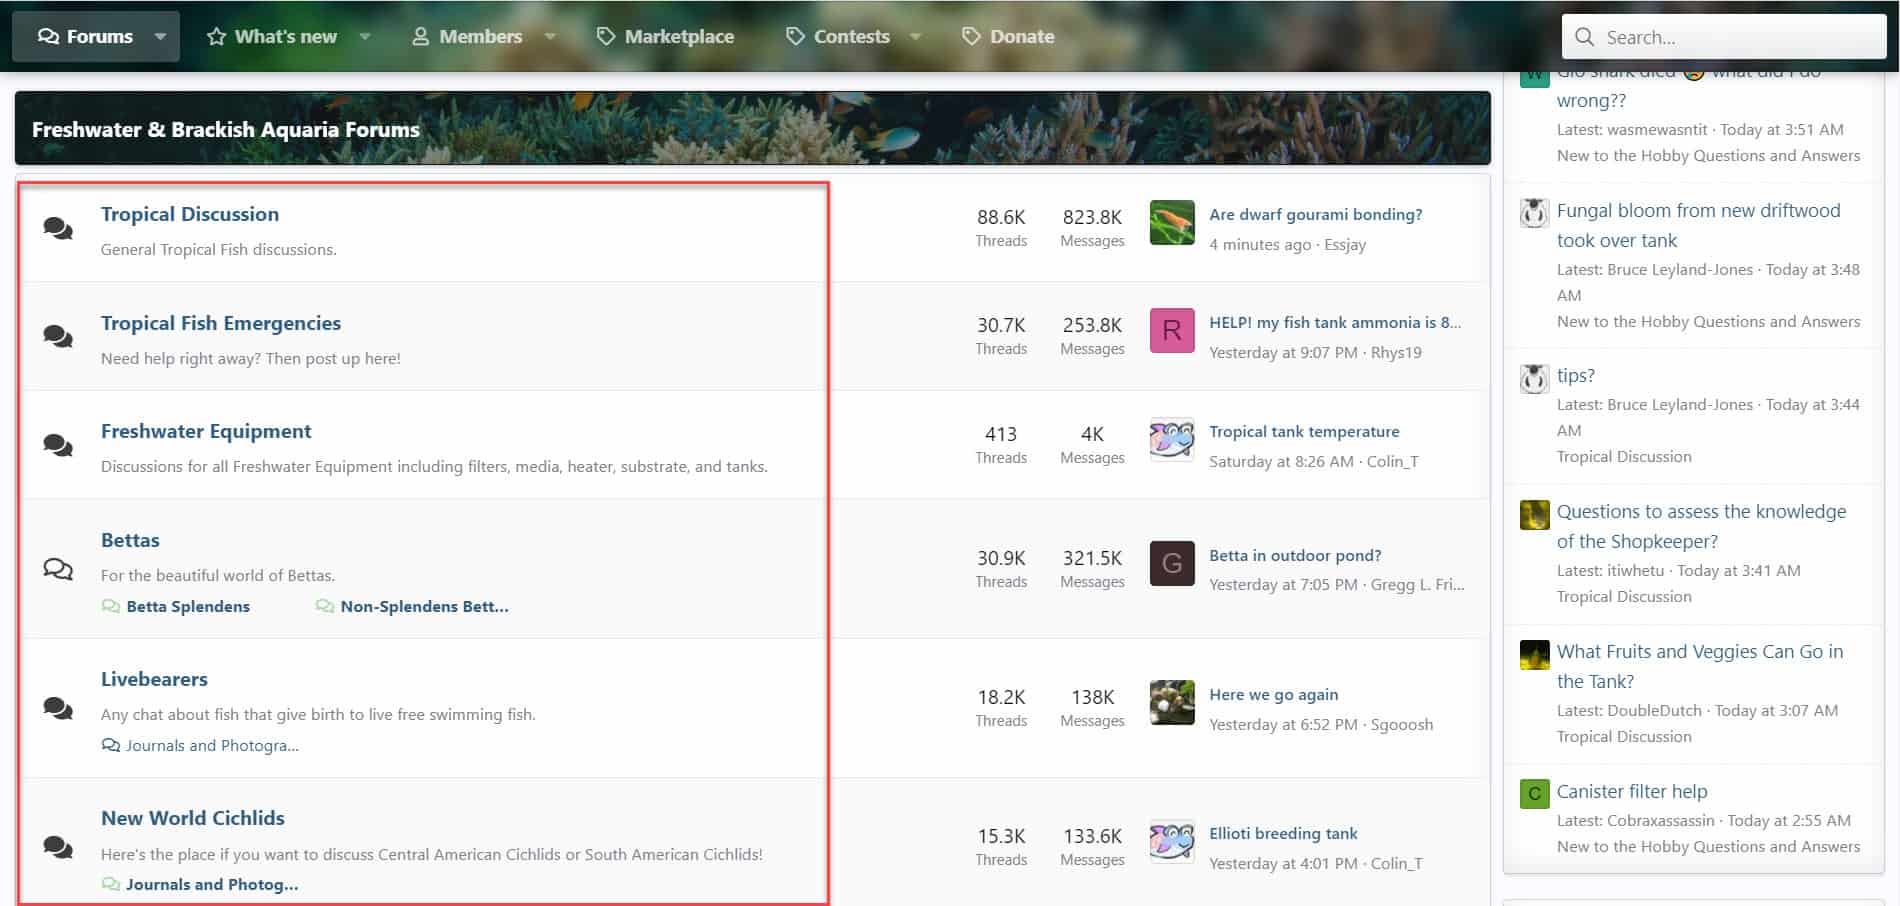Click the chat icon next to Bettas forum
The image size is (1900, 906).
59,568
